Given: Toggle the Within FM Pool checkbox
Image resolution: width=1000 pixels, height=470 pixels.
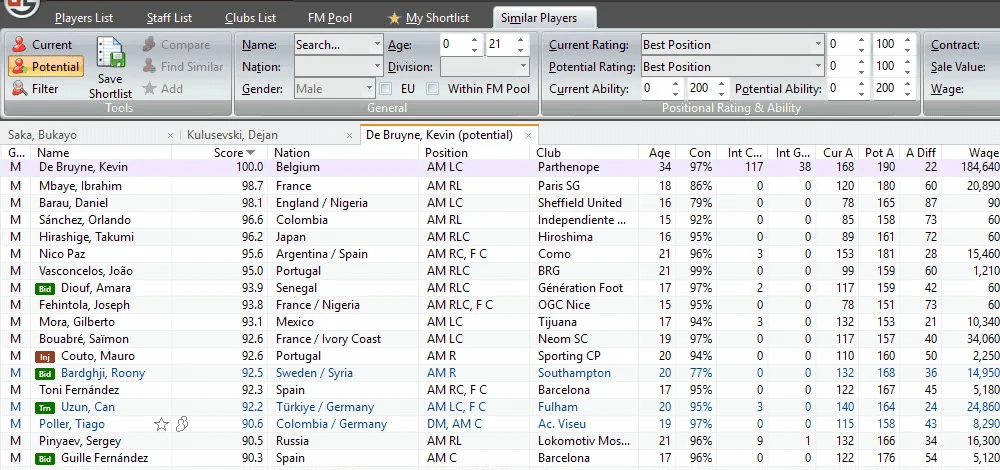Looking at the screenshot, I should [432, 89].
